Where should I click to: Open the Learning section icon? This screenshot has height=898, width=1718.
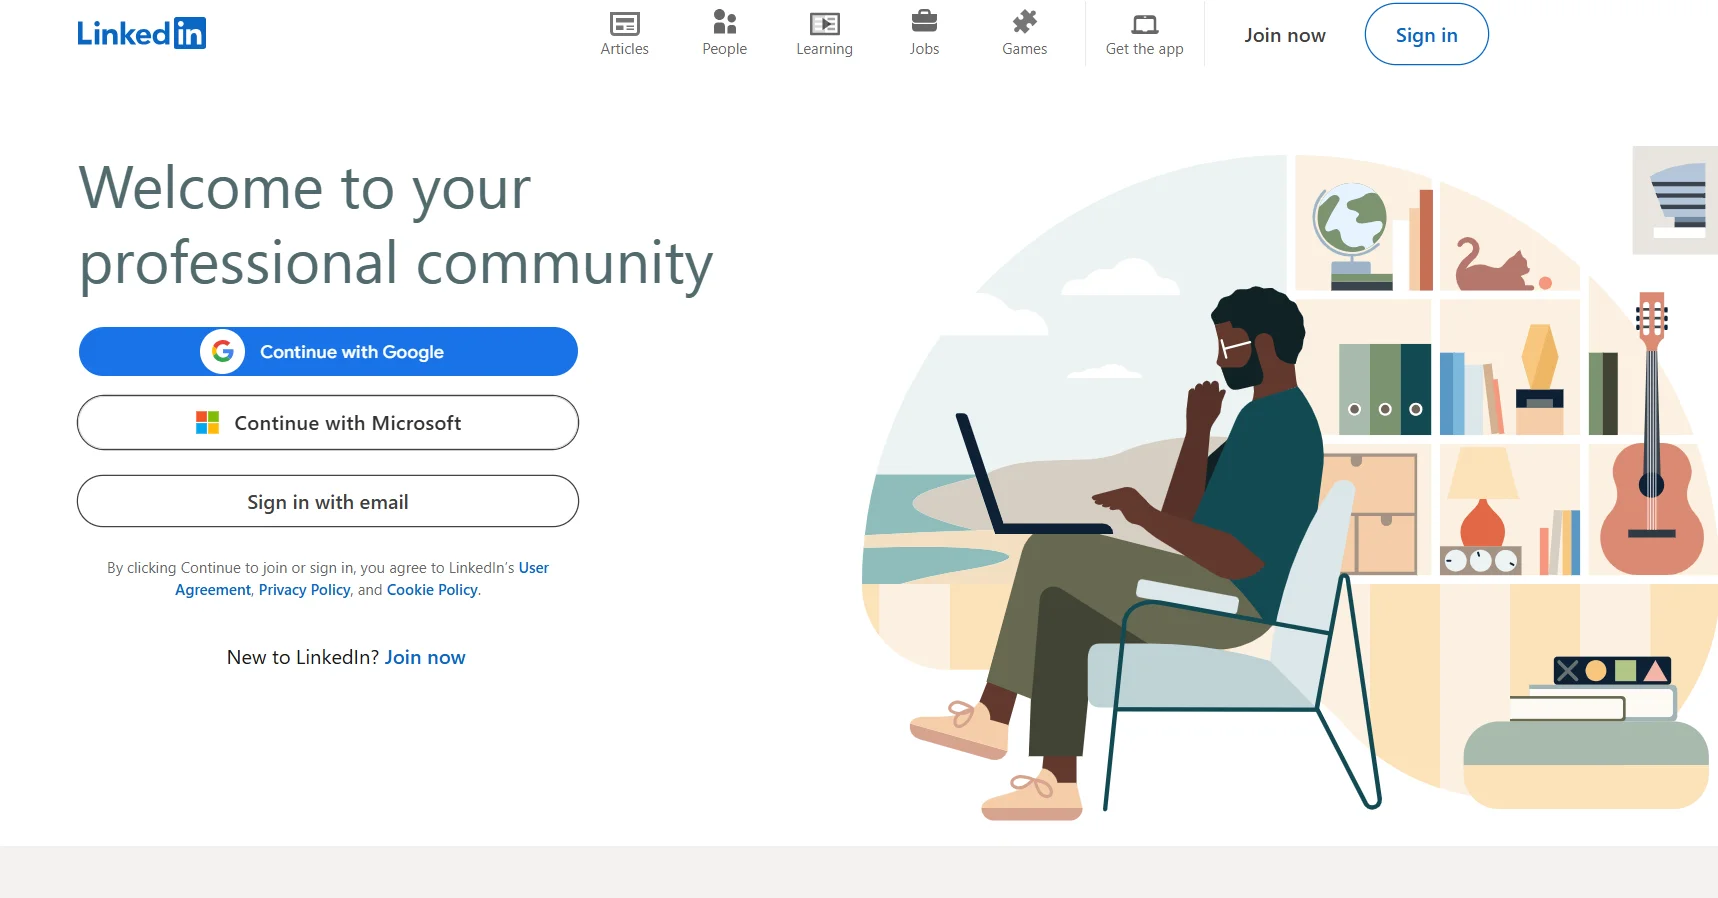(824, 23)
